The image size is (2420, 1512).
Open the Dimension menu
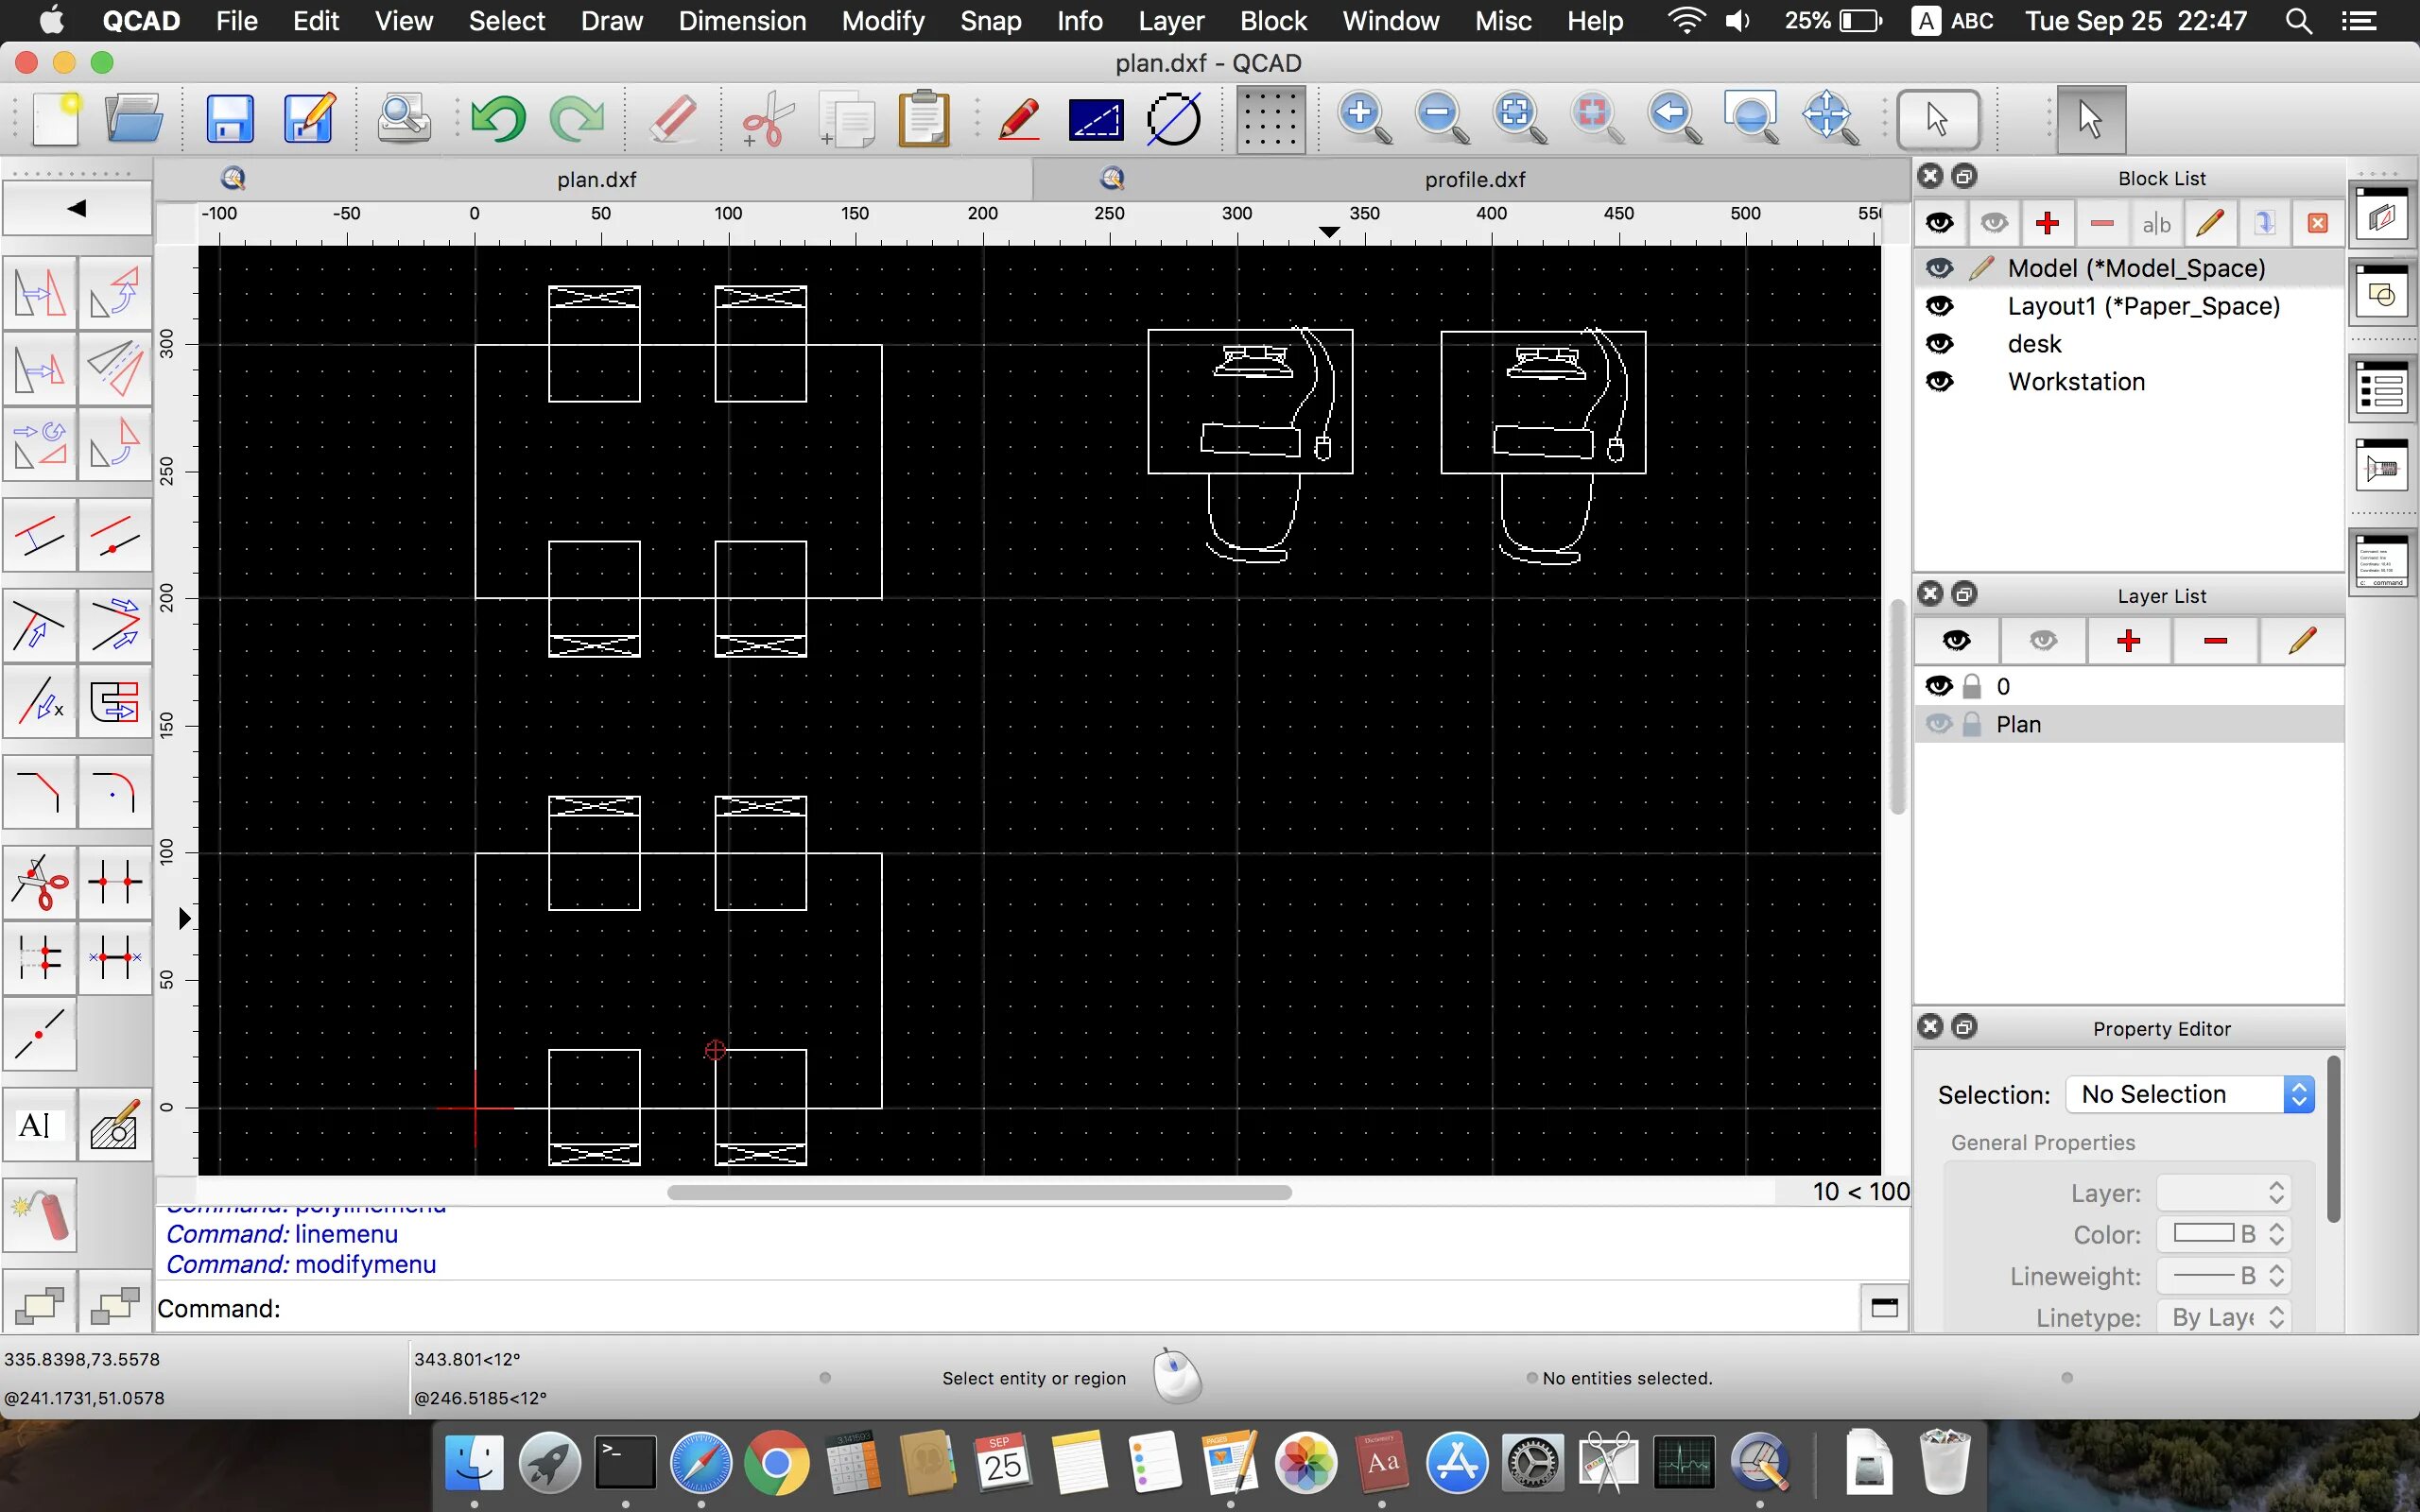point(741,21)
